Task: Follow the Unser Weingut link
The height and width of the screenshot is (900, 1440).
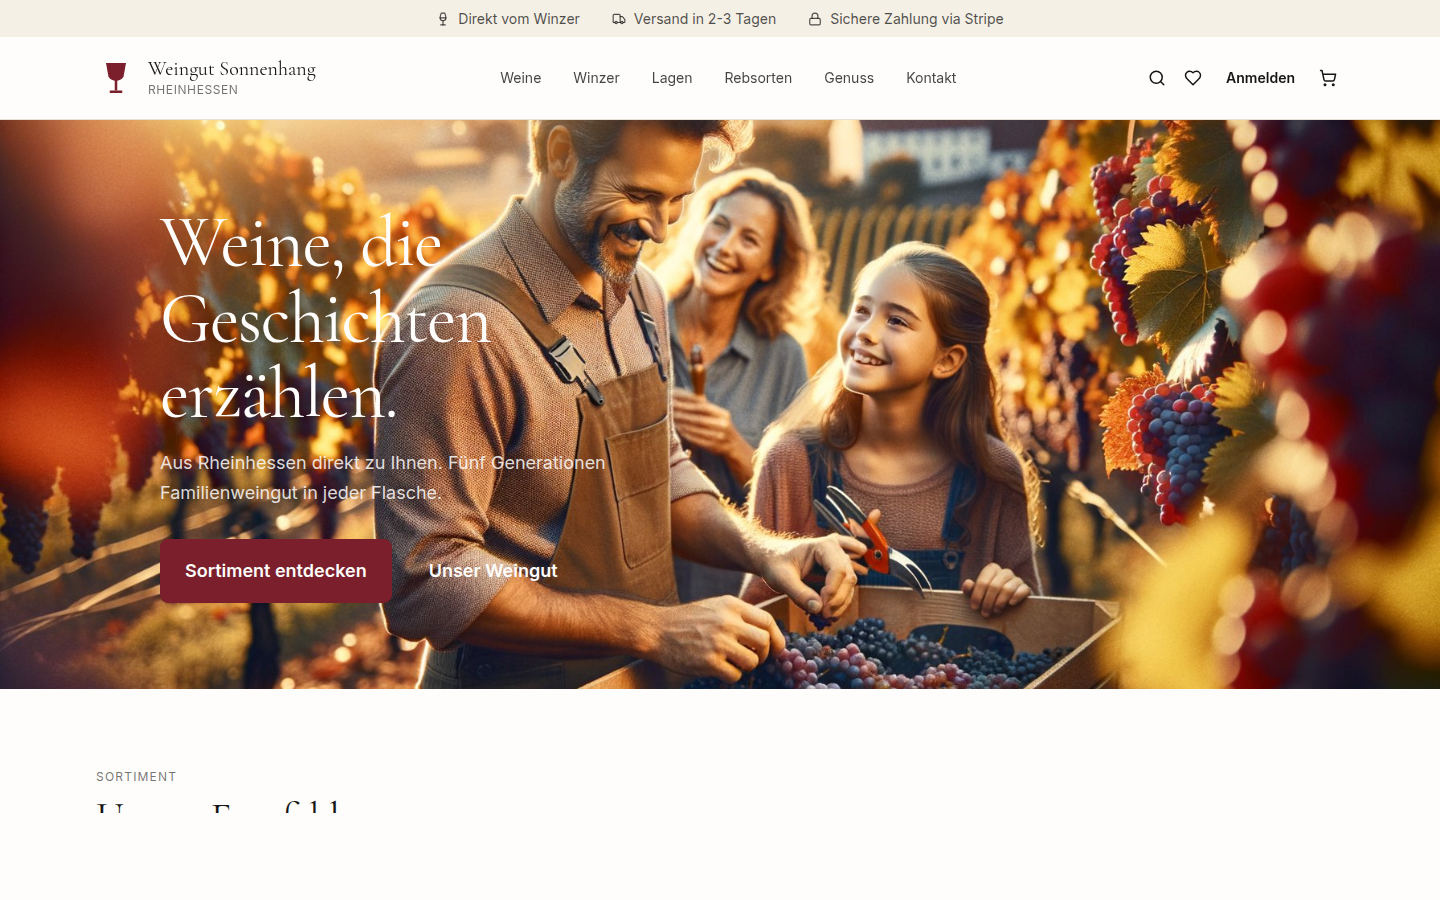Action: click(493, 571)
